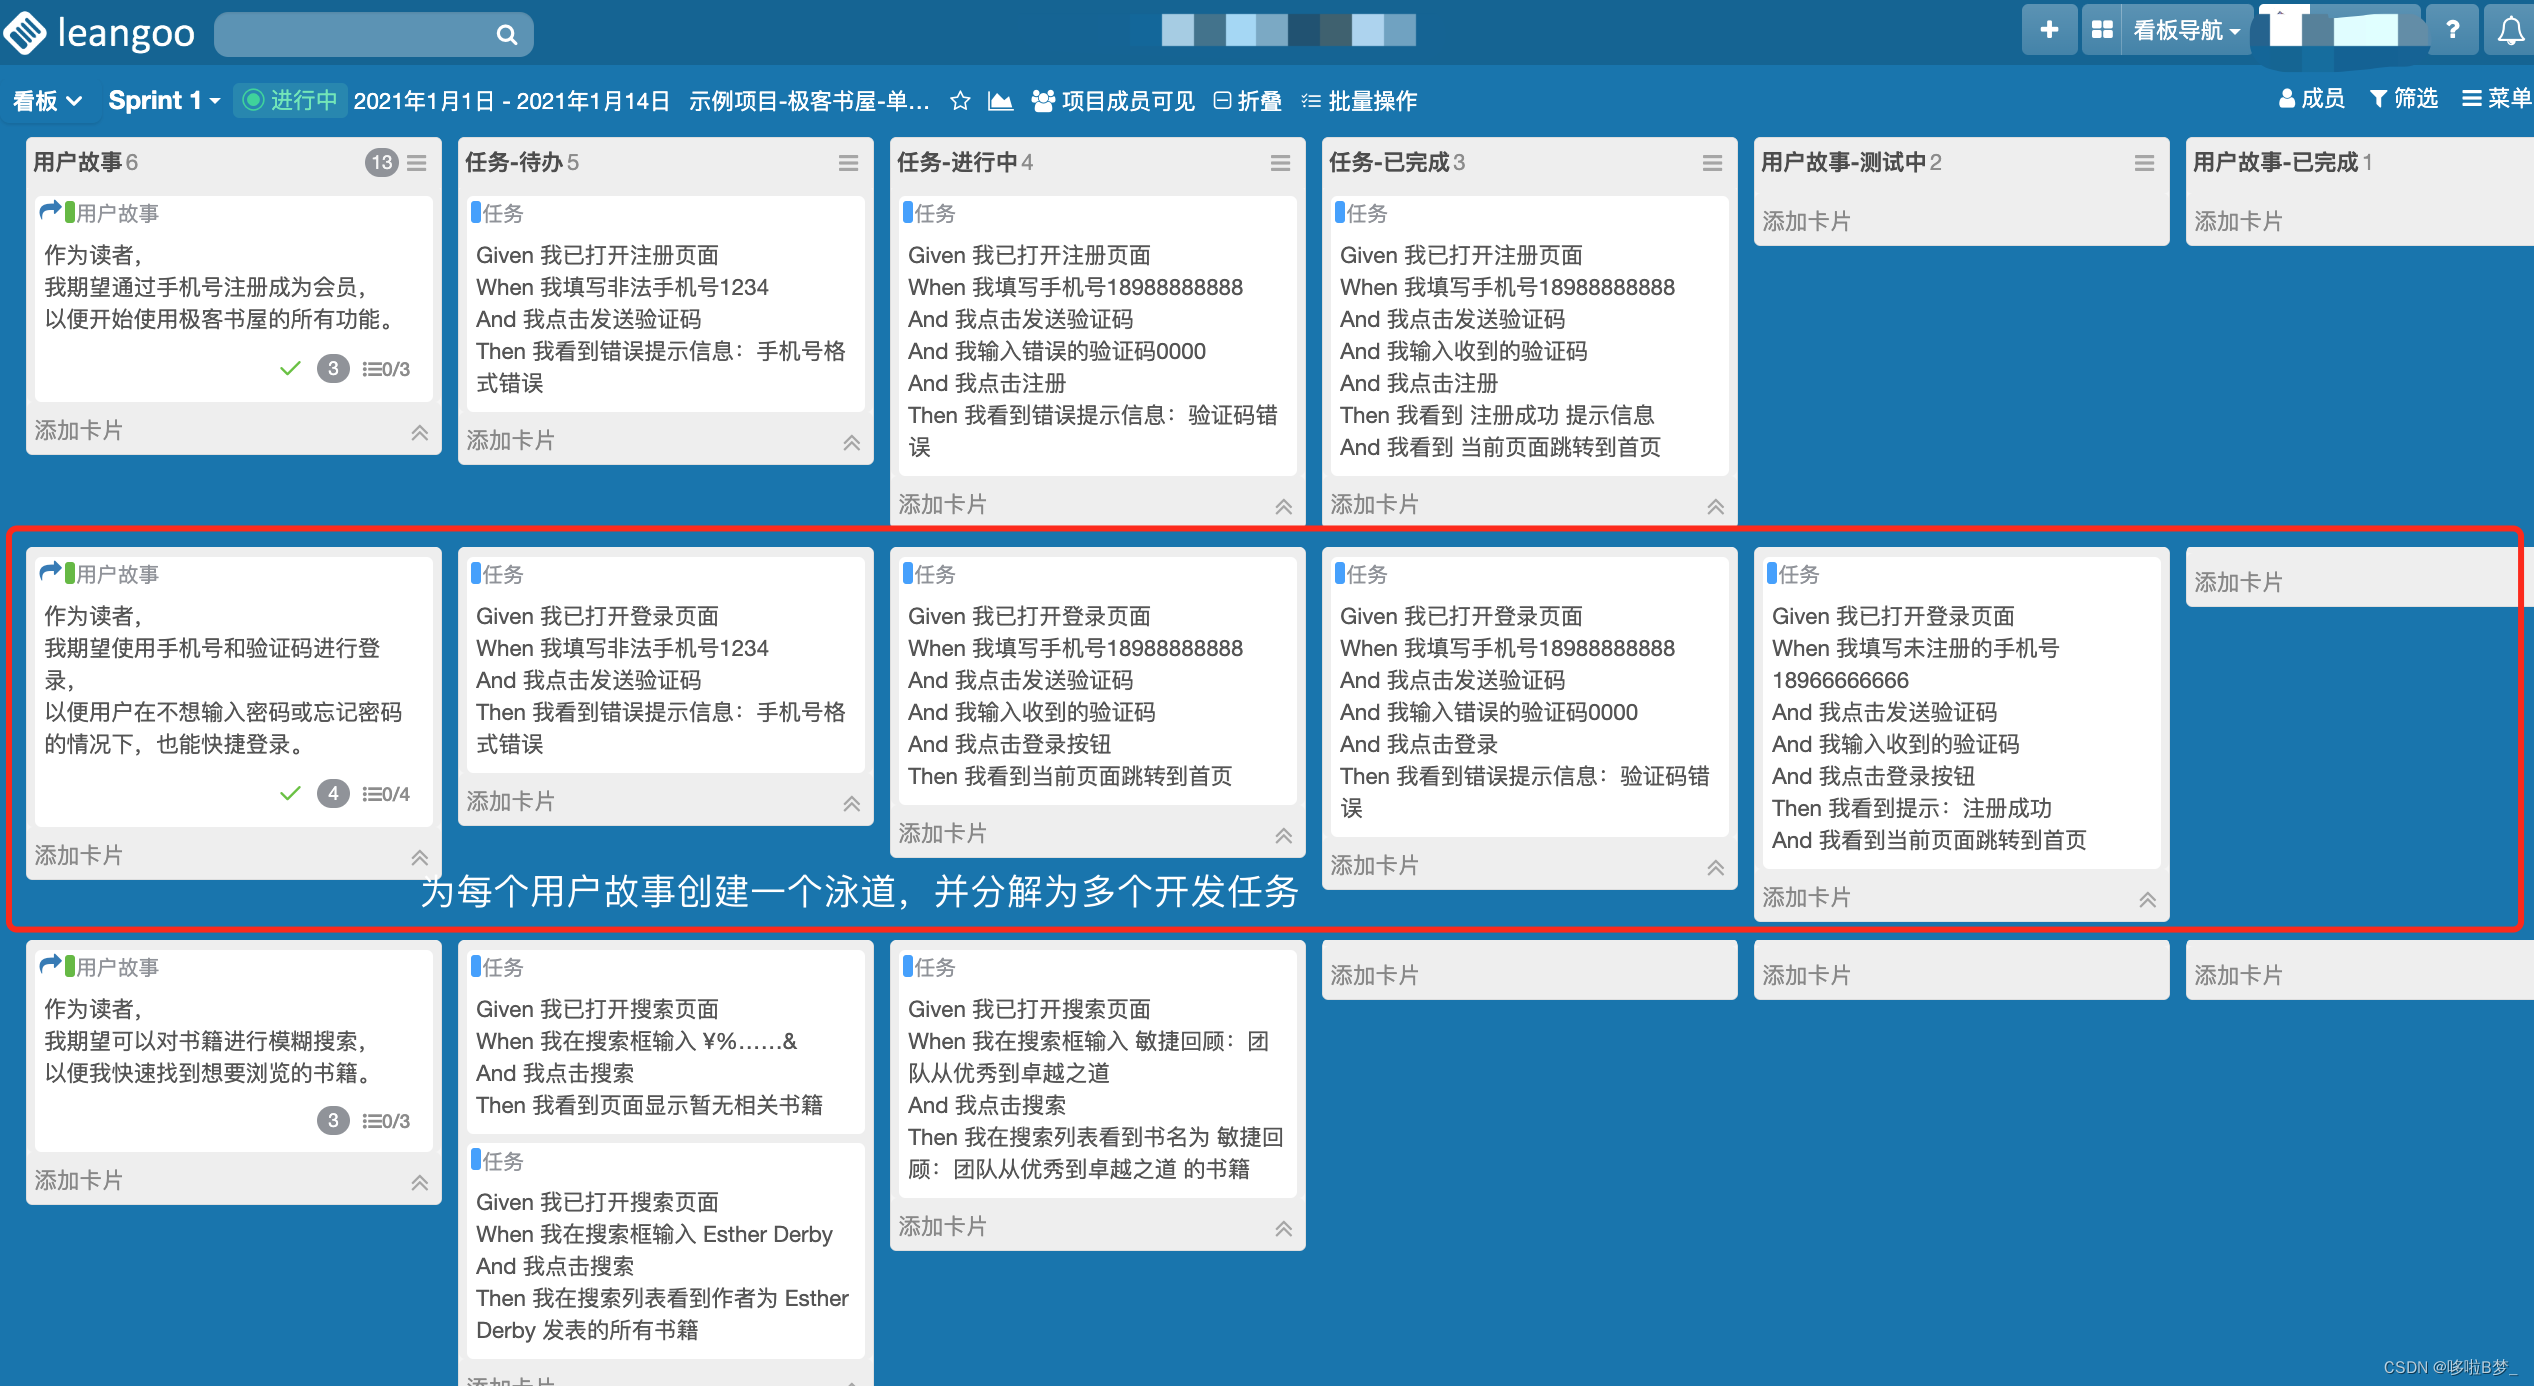Toggle 折叠 fold lanes
Image resolution: width=2534 pixels, height=1386 pixels.
[x=1247, y=101]
